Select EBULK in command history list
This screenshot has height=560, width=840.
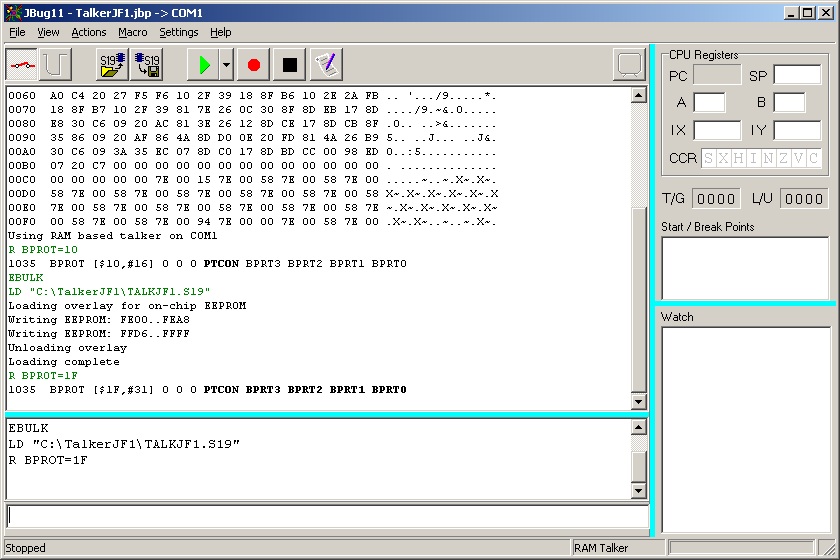(x=28, y=428)
